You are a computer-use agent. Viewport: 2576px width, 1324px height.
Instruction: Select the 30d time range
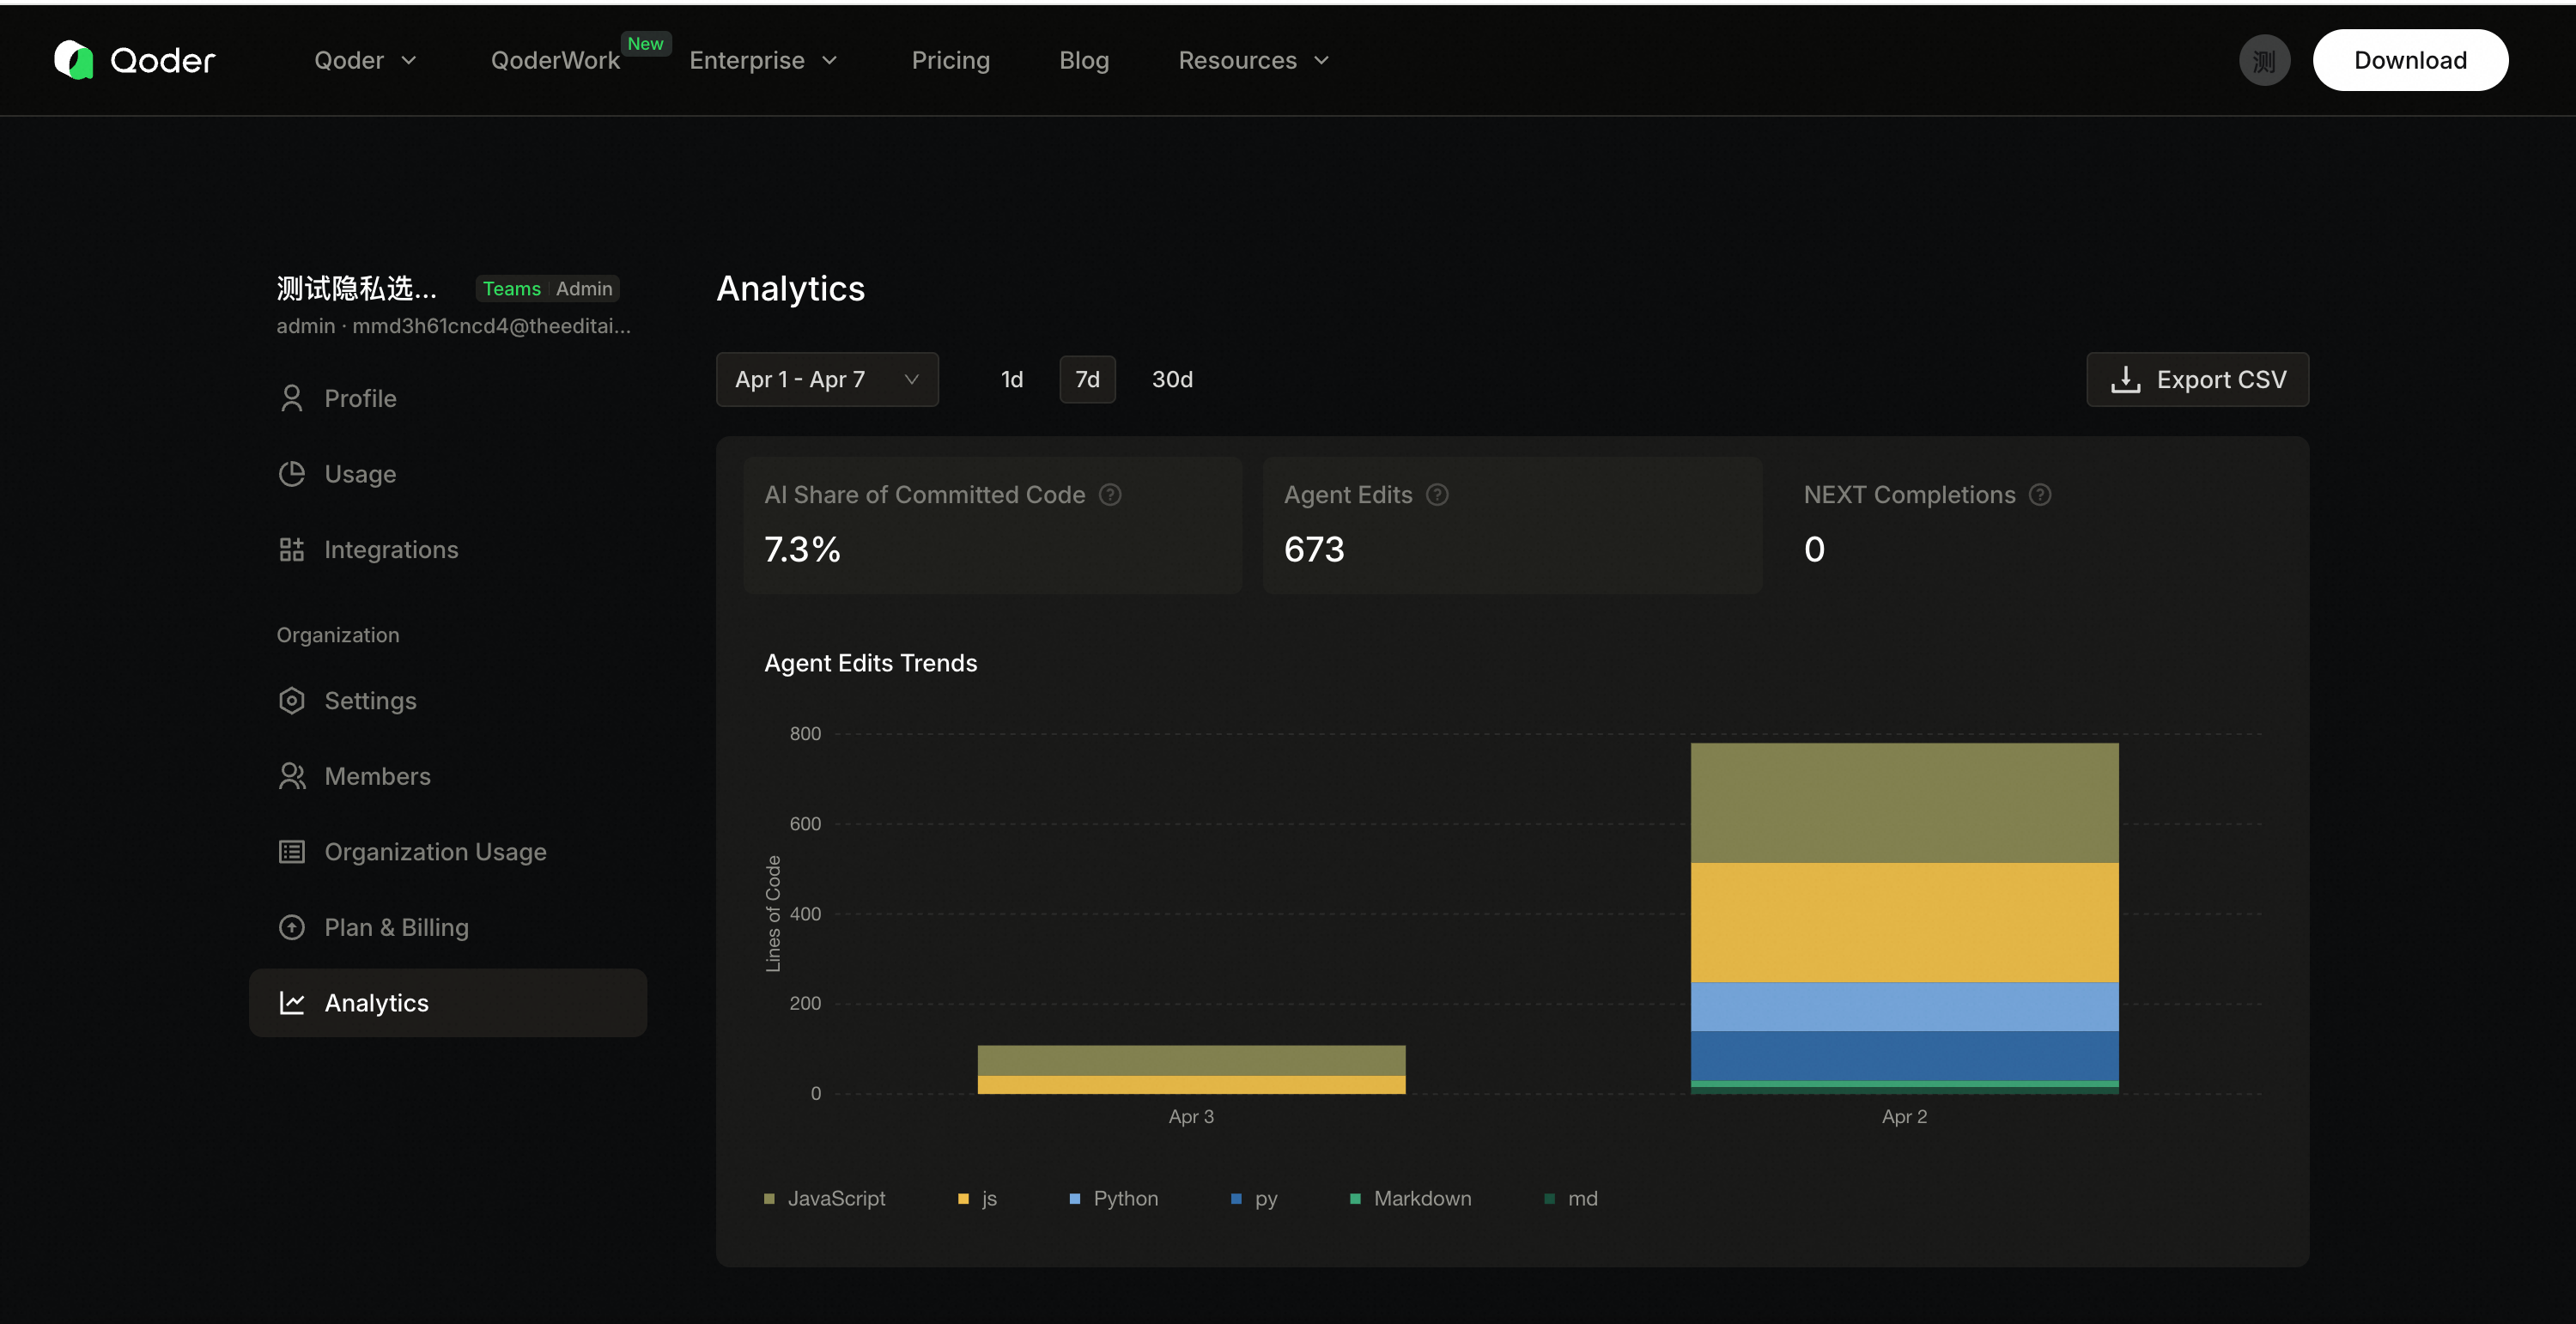pos(1172,380)
